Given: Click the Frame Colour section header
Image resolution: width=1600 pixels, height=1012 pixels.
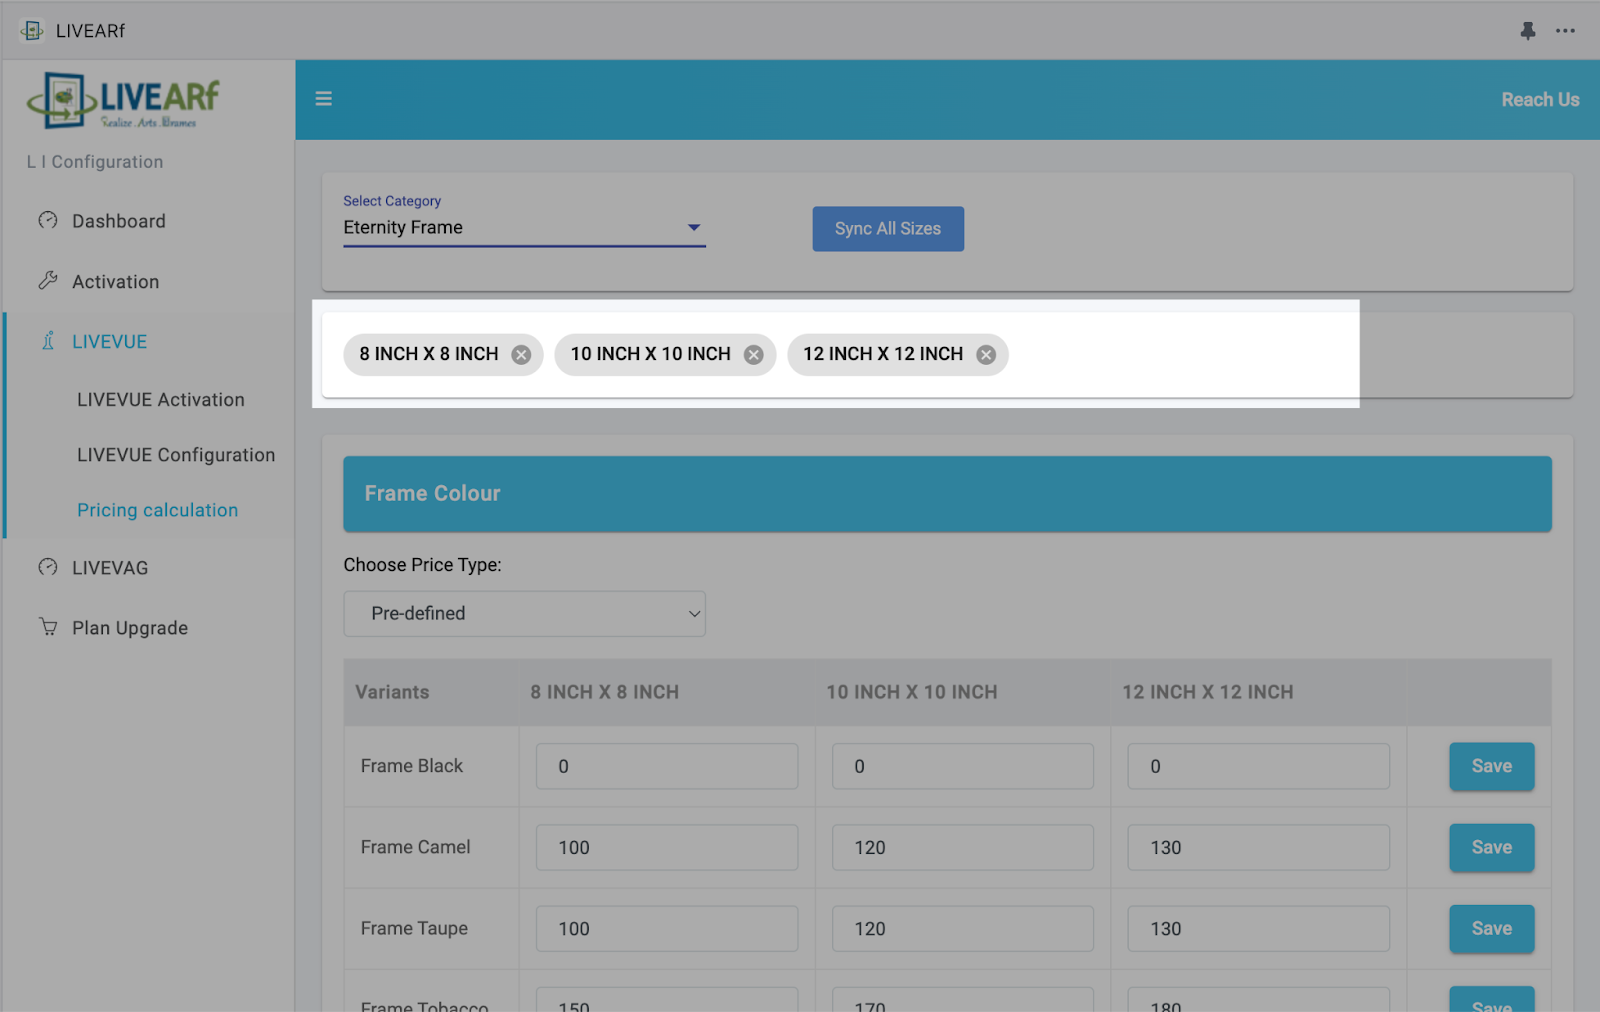Looking at the screenshot, I should pos(947,494).
